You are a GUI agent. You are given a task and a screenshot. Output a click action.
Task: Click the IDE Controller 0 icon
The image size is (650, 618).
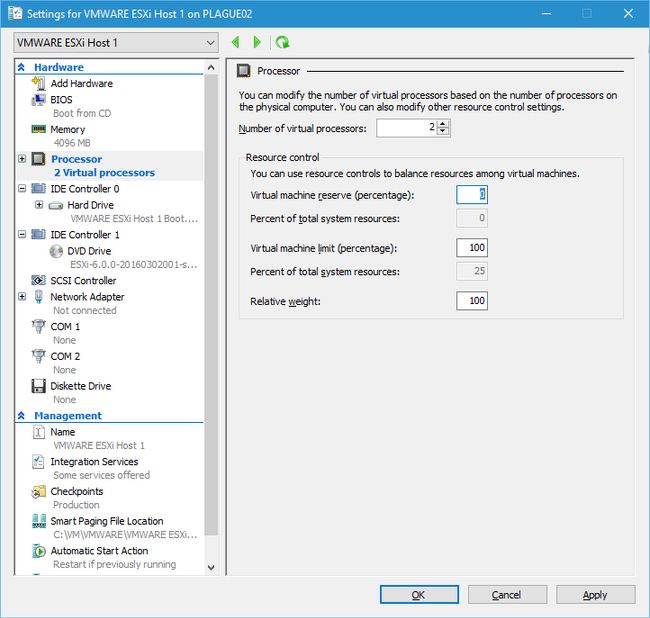click(x=39, y=189)
